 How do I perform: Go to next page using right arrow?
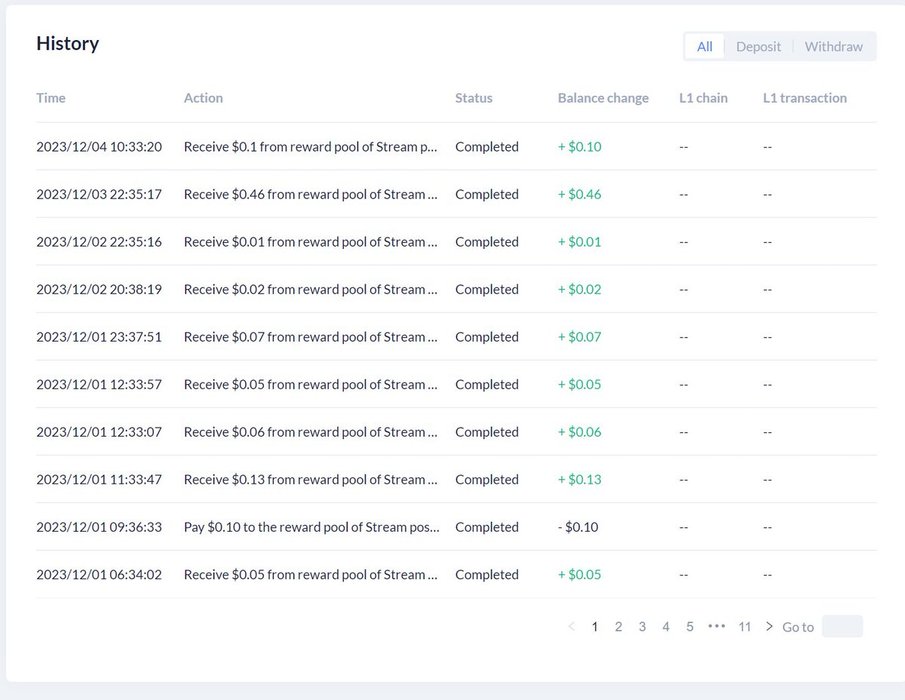(x=769, y=627)
